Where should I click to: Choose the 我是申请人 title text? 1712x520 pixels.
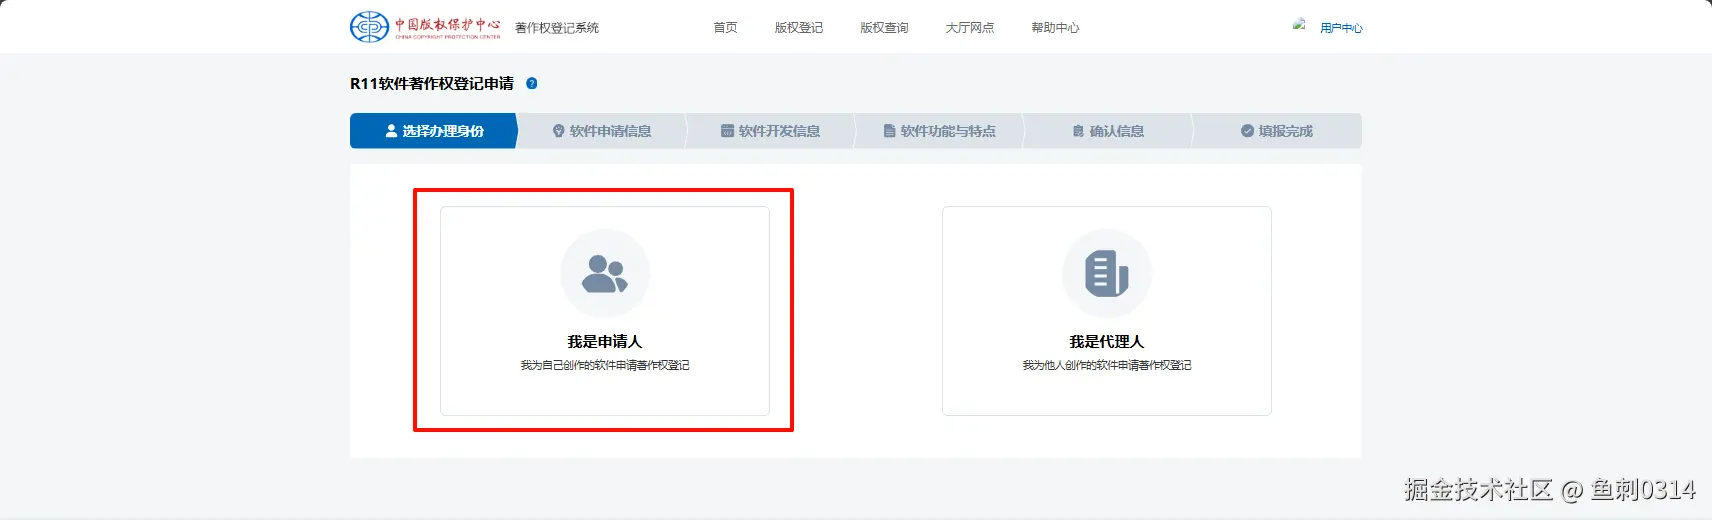pos(605,342)
